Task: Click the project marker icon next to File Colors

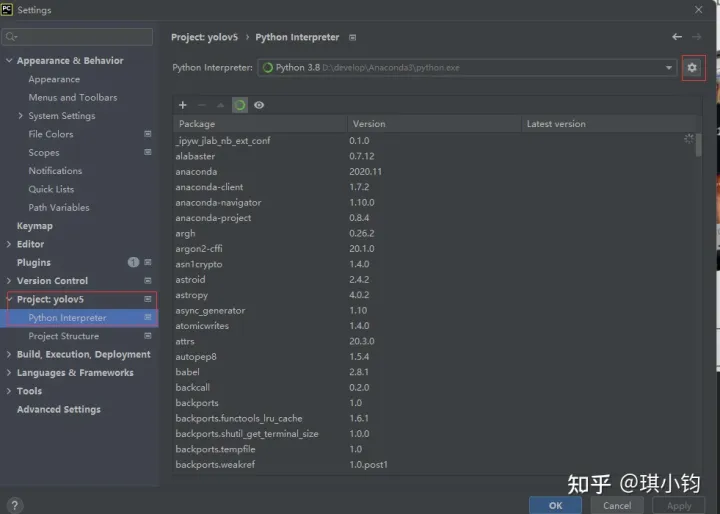Action: pos(148,134)
